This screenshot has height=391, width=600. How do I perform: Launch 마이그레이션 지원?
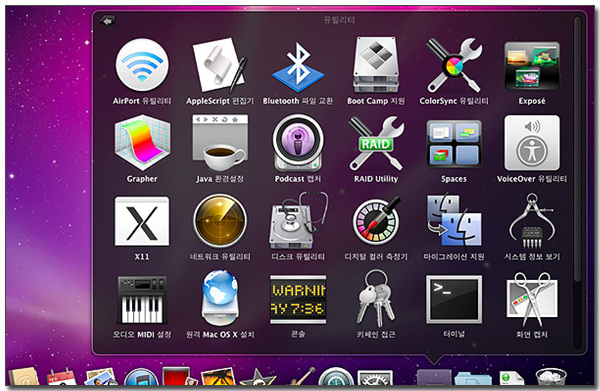[x=454, y=221]
